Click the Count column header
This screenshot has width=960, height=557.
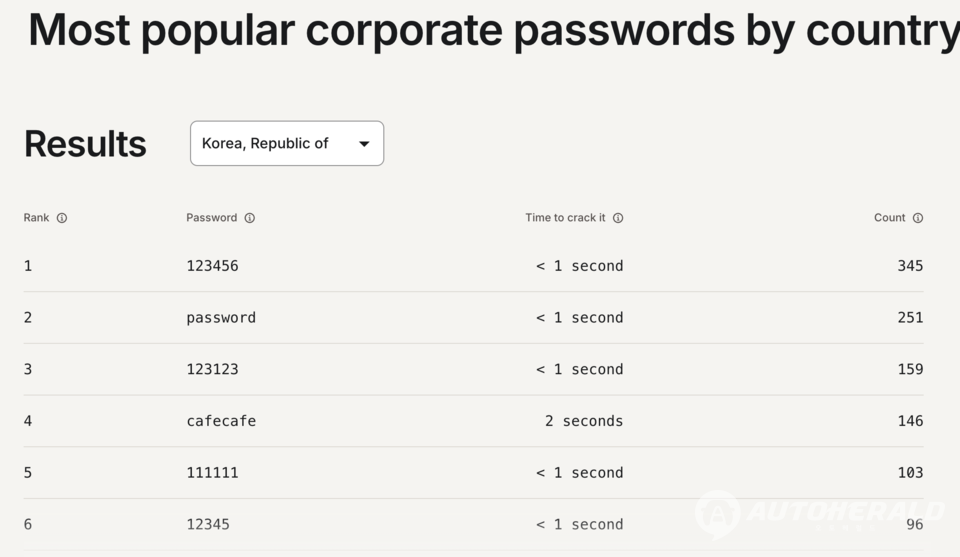pos(890,217)
